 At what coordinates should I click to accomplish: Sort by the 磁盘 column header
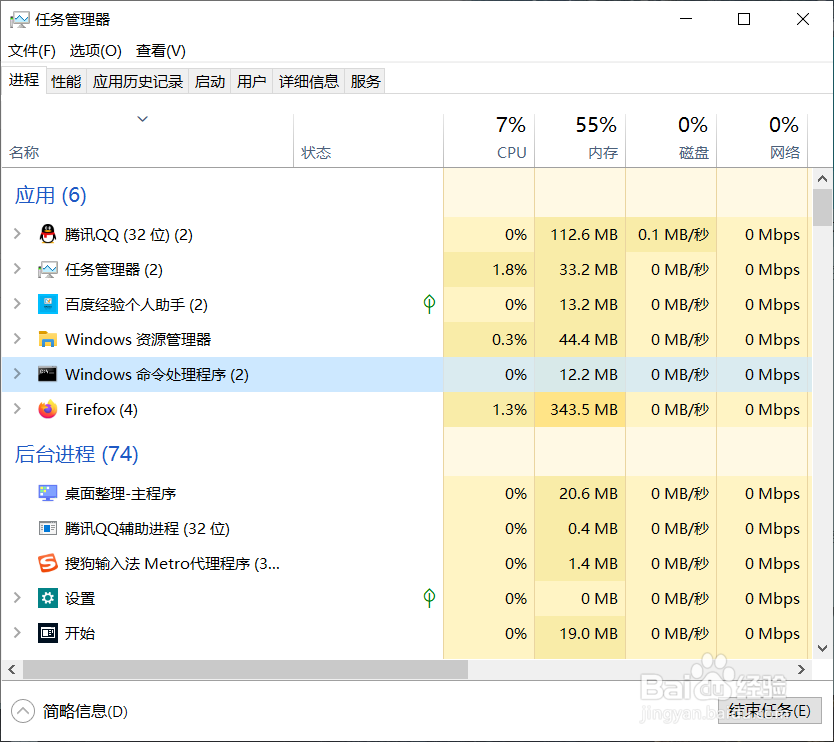coord(671,140)
